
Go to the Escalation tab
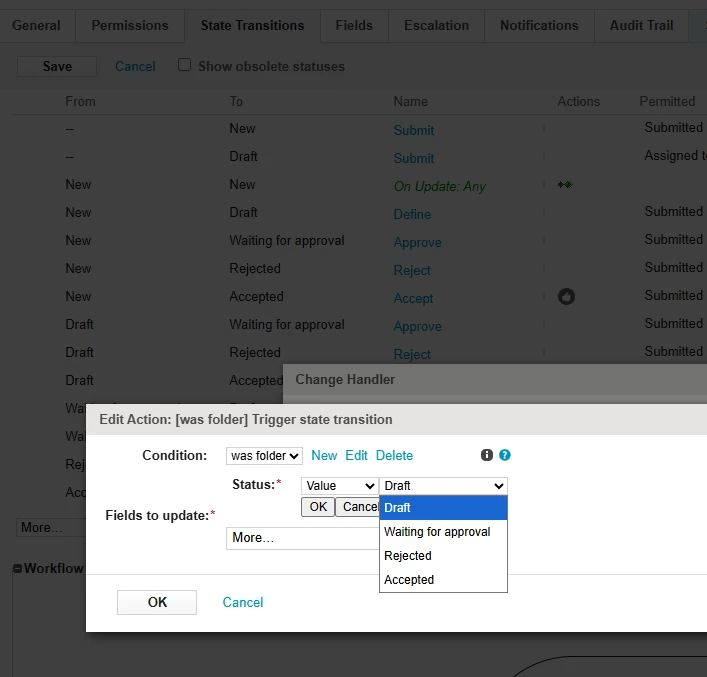(x=436, y=25)
